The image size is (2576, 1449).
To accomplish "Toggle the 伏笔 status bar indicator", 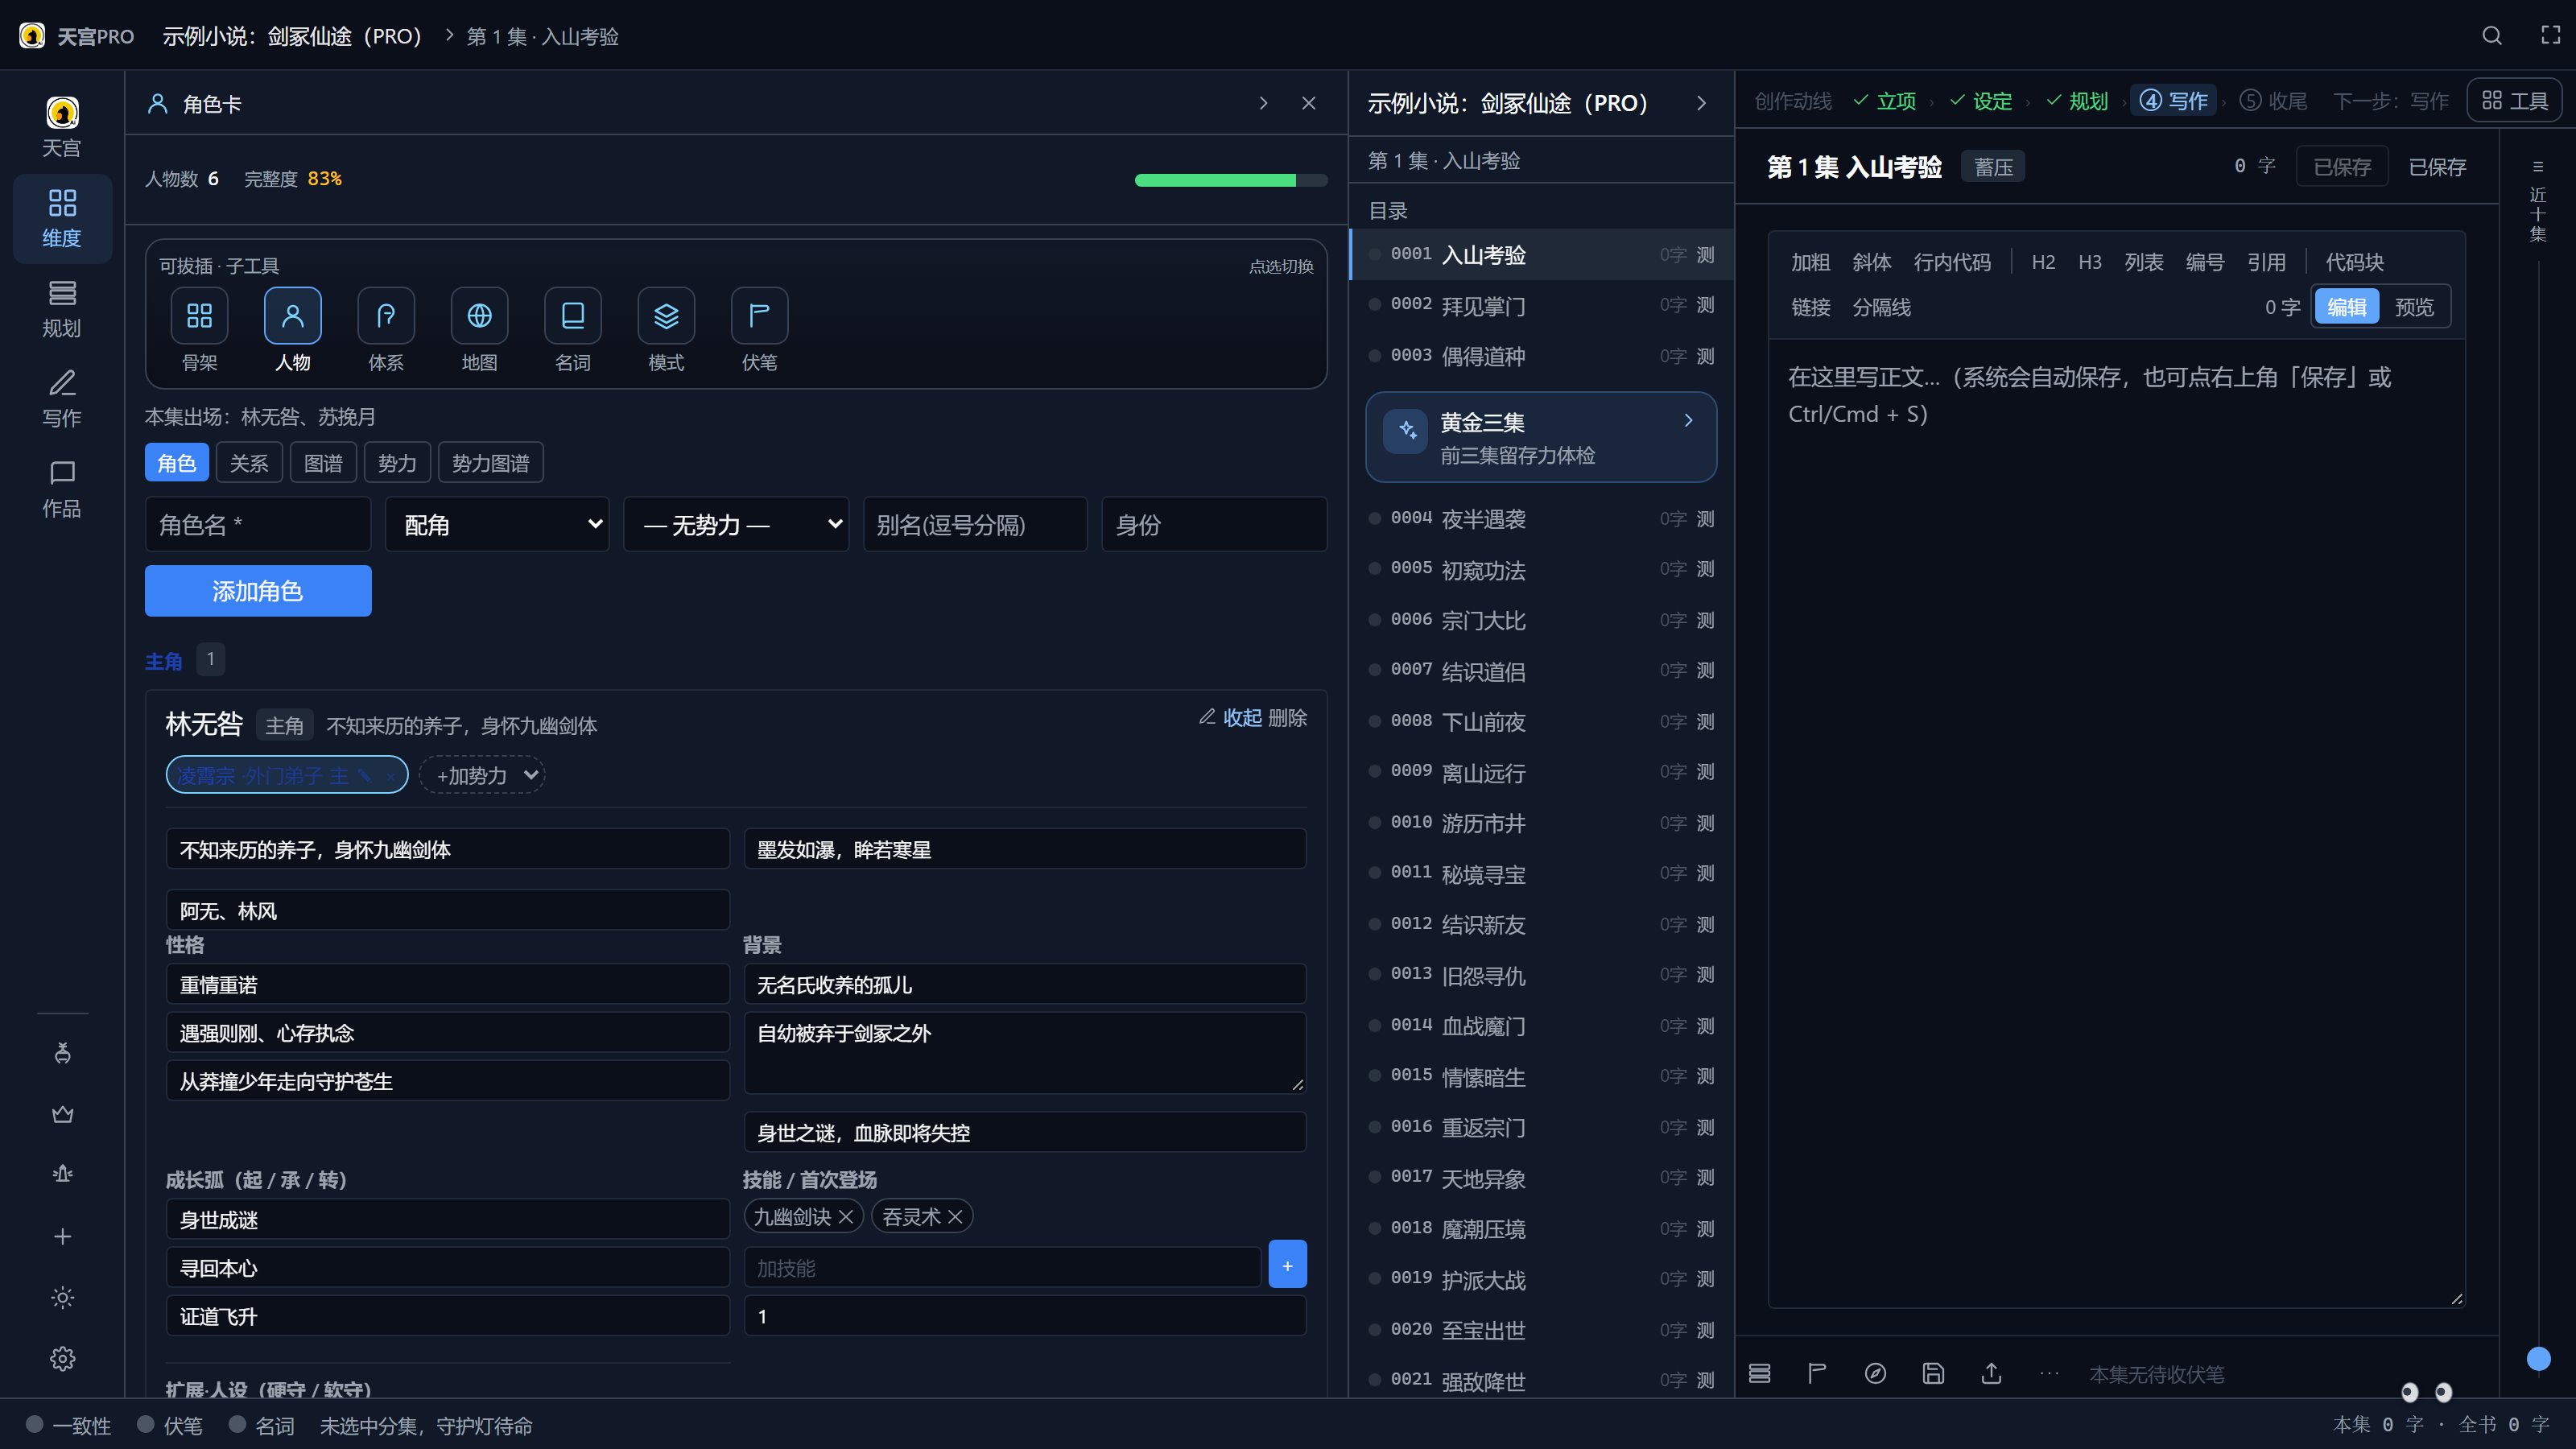I will (x=170, y=1425).
